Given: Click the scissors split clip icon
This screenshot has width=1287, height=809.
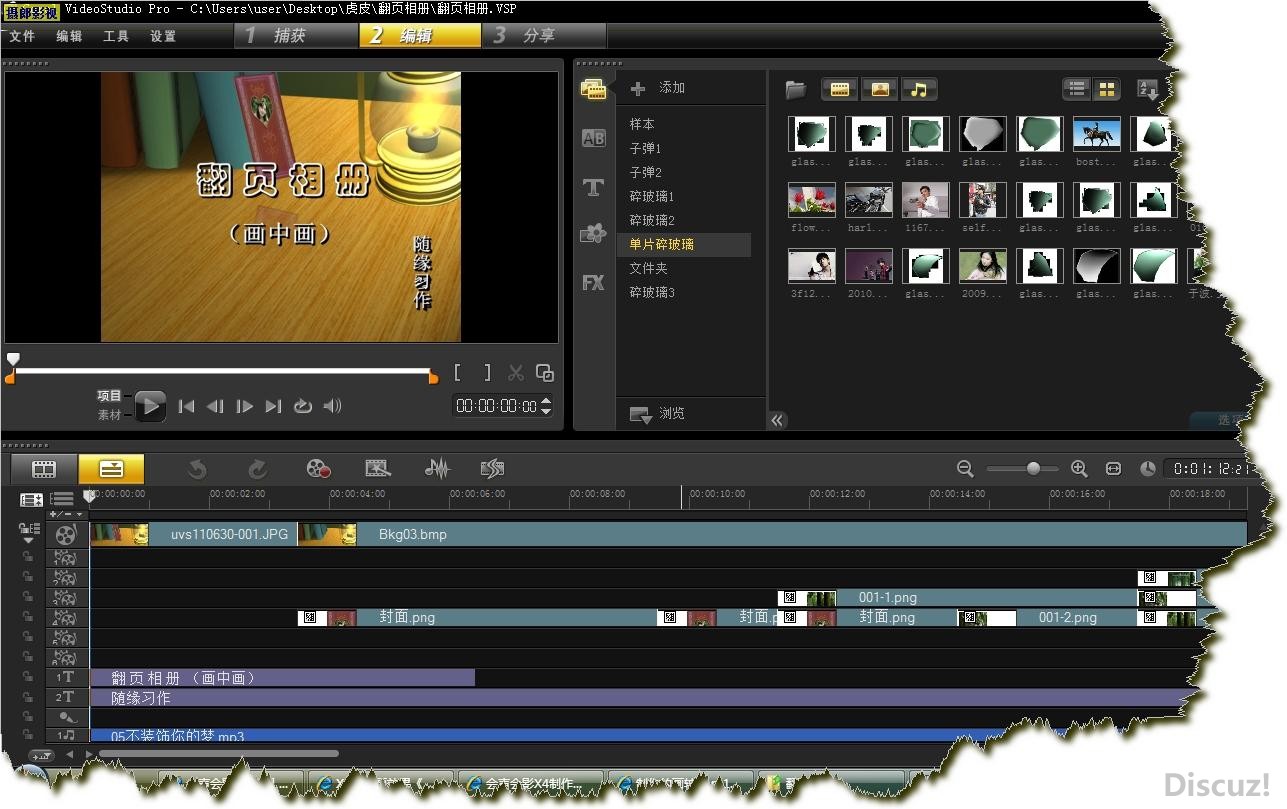Looking at the screenshot, I should coord(516,373).
